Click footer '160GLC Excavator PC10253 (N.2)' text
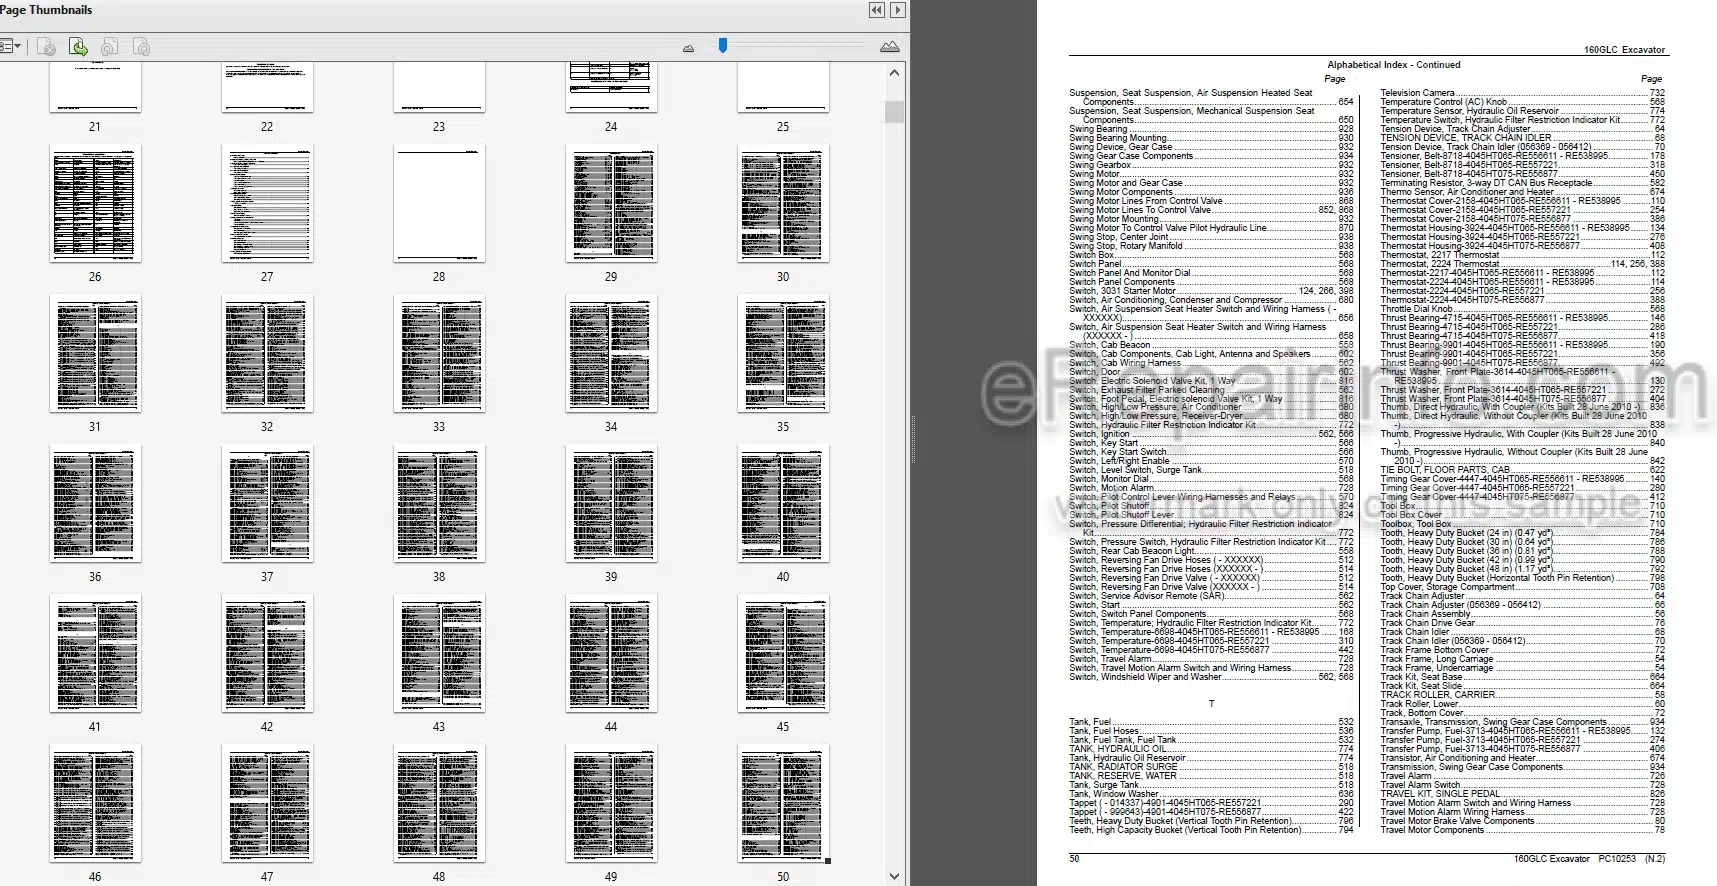This screenshot has height=886, width=1717. 1589,859
